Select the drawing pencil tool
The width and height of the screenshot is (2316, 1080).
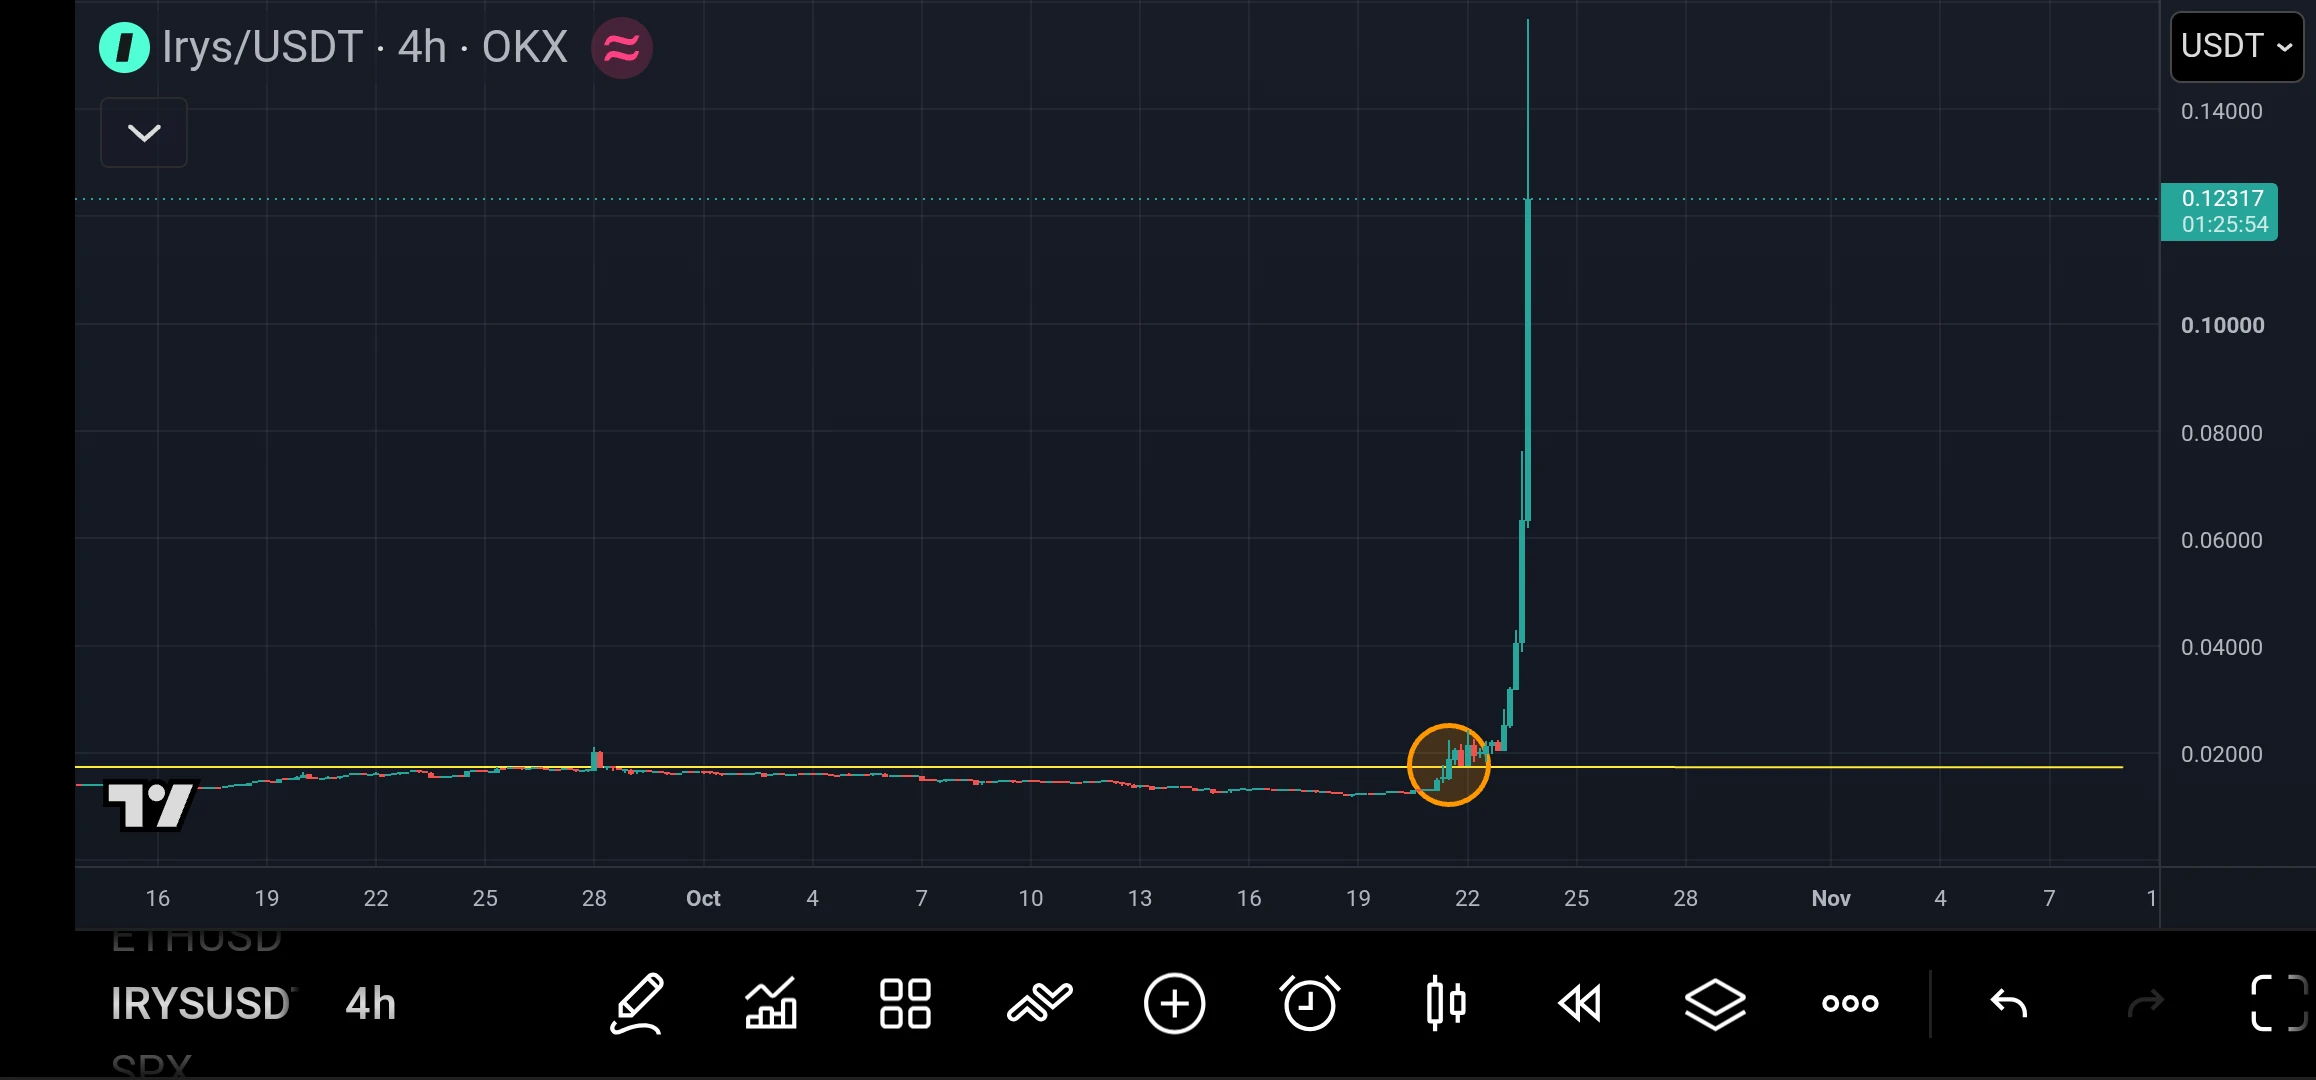click(637, 1003)
